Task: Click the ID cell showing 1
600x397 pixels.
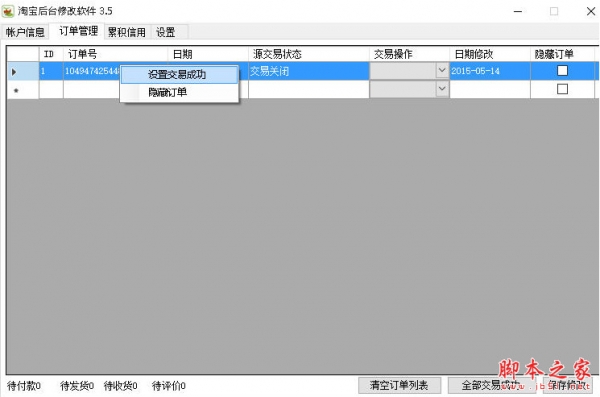Action: [51, 71]
